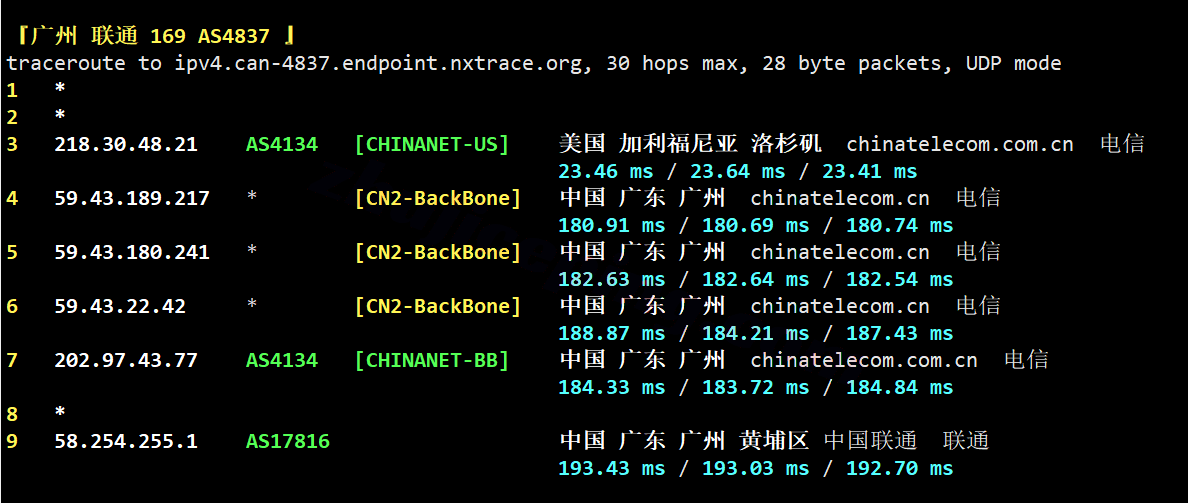Click the chinatelecom.cn domain on hop 5

pyautogui.click(x=839, y=252)
